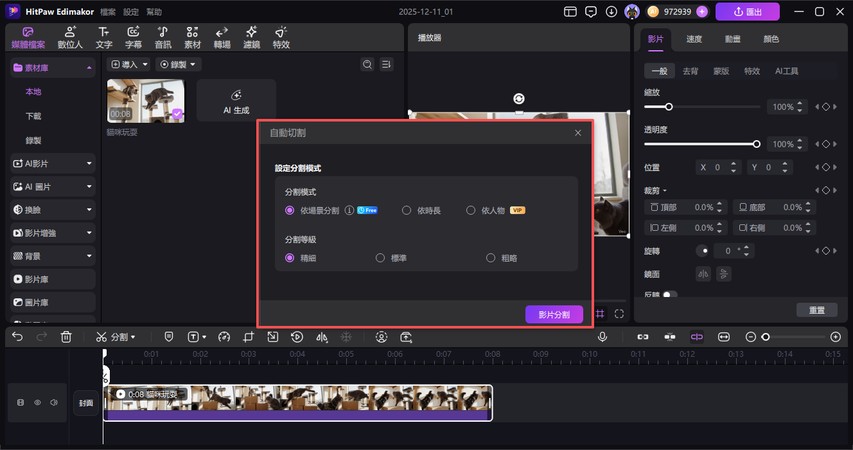Select 粗略 split level radio
853x450 pixels.
tap(491, 258)
